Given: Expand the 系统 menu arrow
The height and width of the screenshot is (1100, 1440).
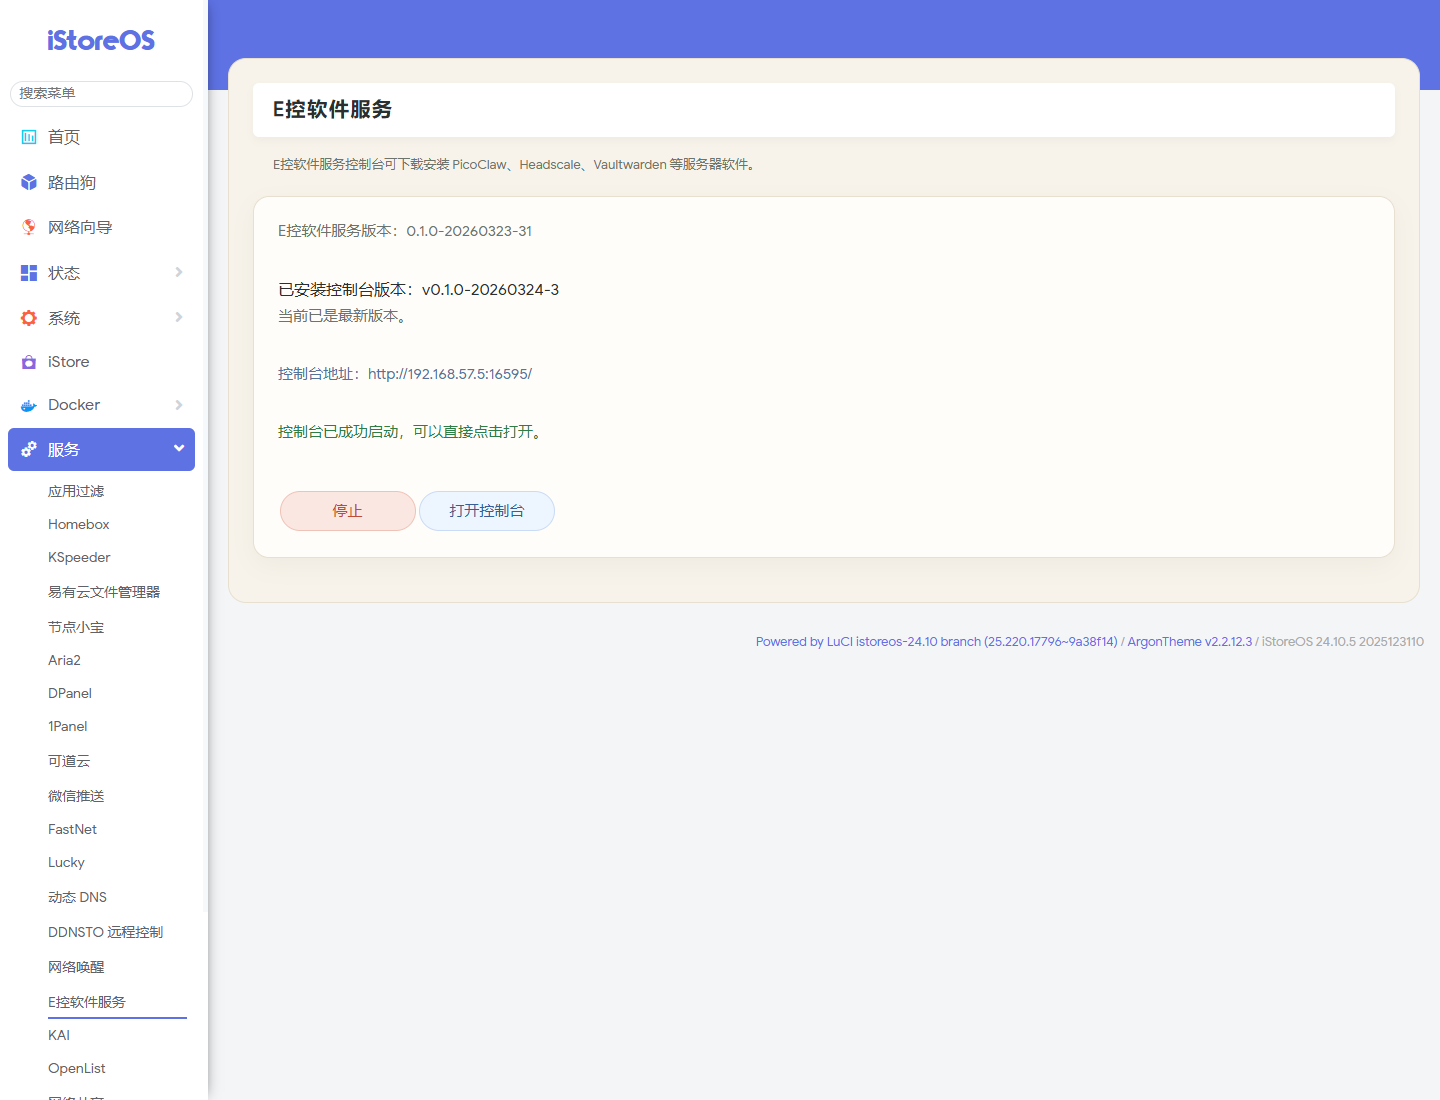Looking at the screenshot, I should [x=179, y=317].
